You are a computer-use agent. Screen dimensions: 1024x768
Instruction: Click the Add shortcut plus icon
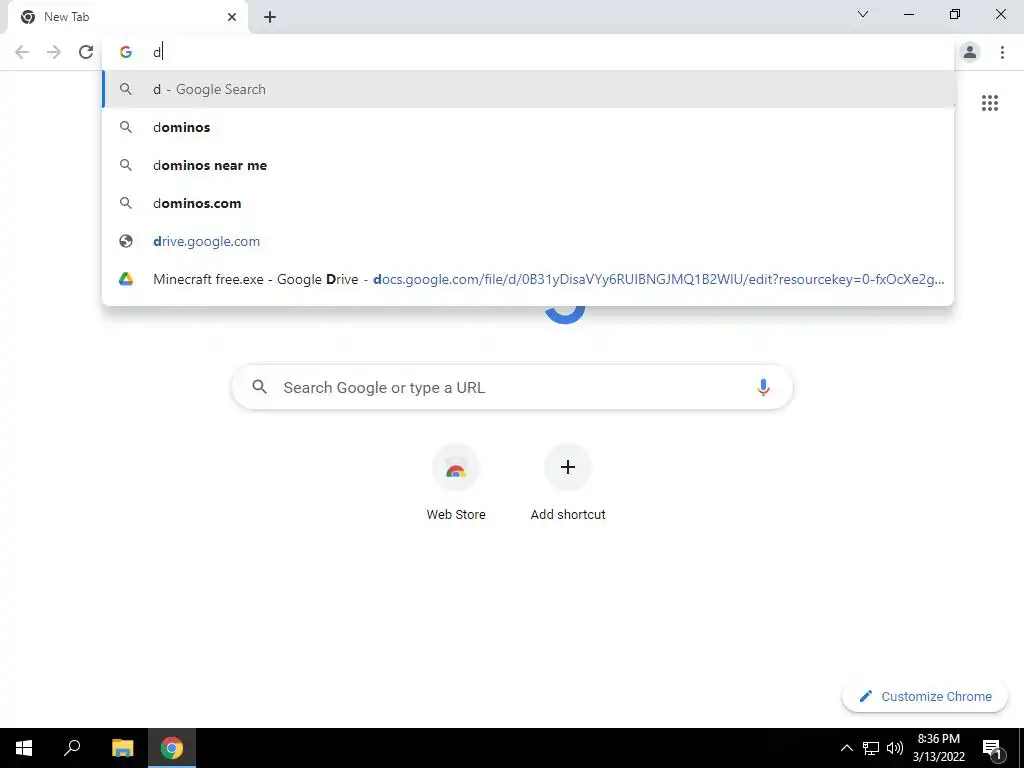pos(568,467)
